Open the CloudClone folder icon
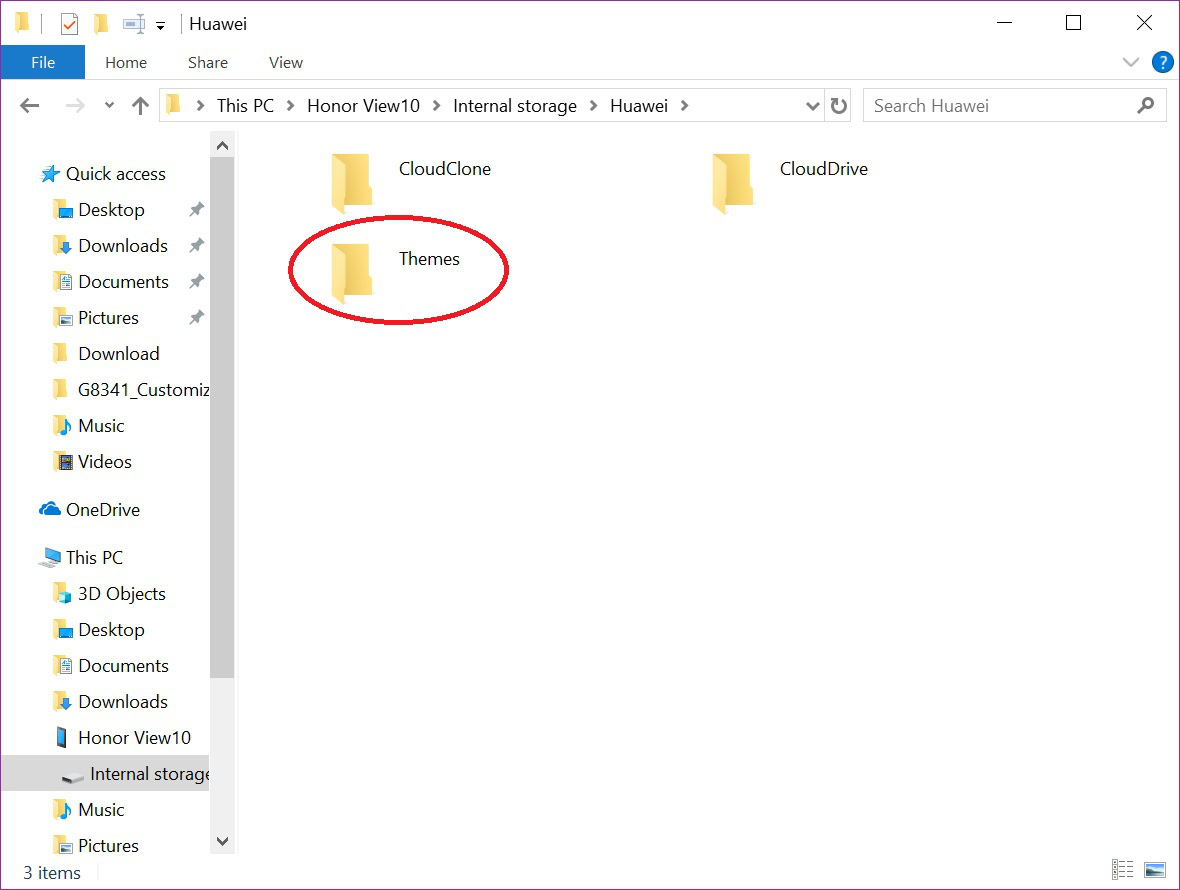This screenshot has height=890, width=1180. click(x=351, y=183)
